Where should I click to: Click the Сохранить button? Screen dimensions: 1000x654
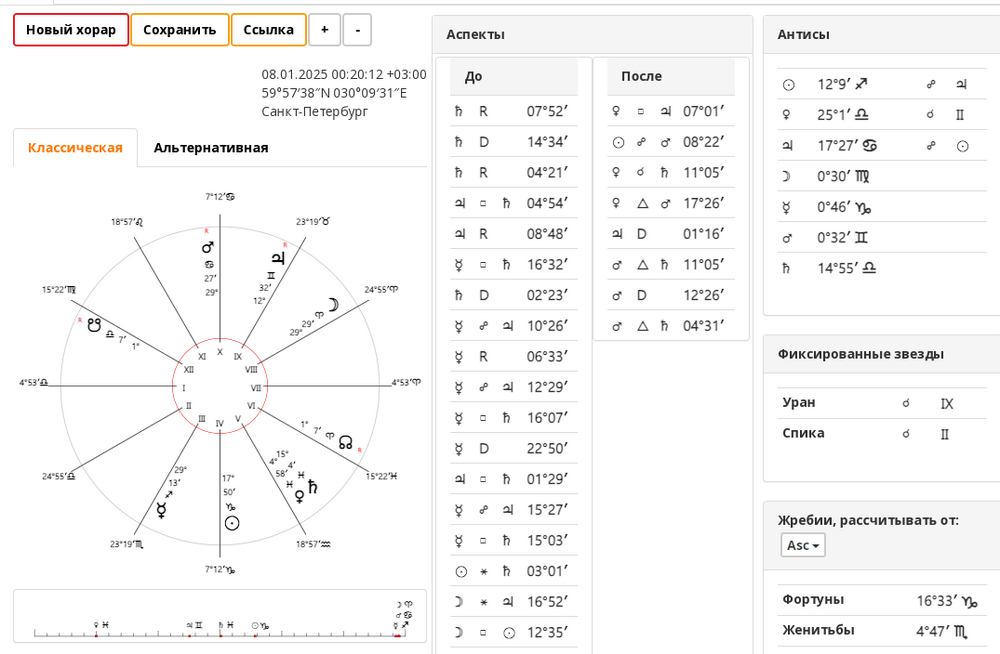tap(180, 30)
